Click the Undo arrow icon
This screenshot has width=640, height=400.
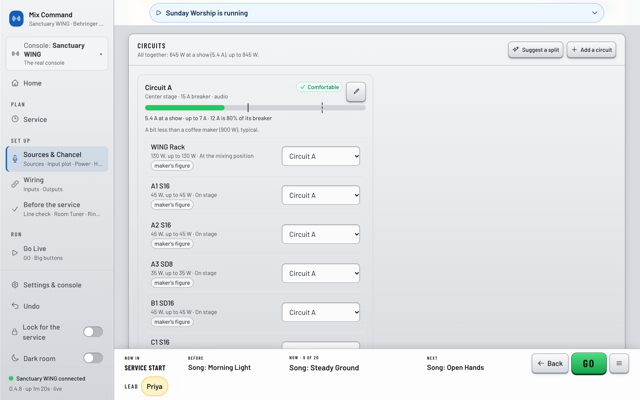coord(15,306)
